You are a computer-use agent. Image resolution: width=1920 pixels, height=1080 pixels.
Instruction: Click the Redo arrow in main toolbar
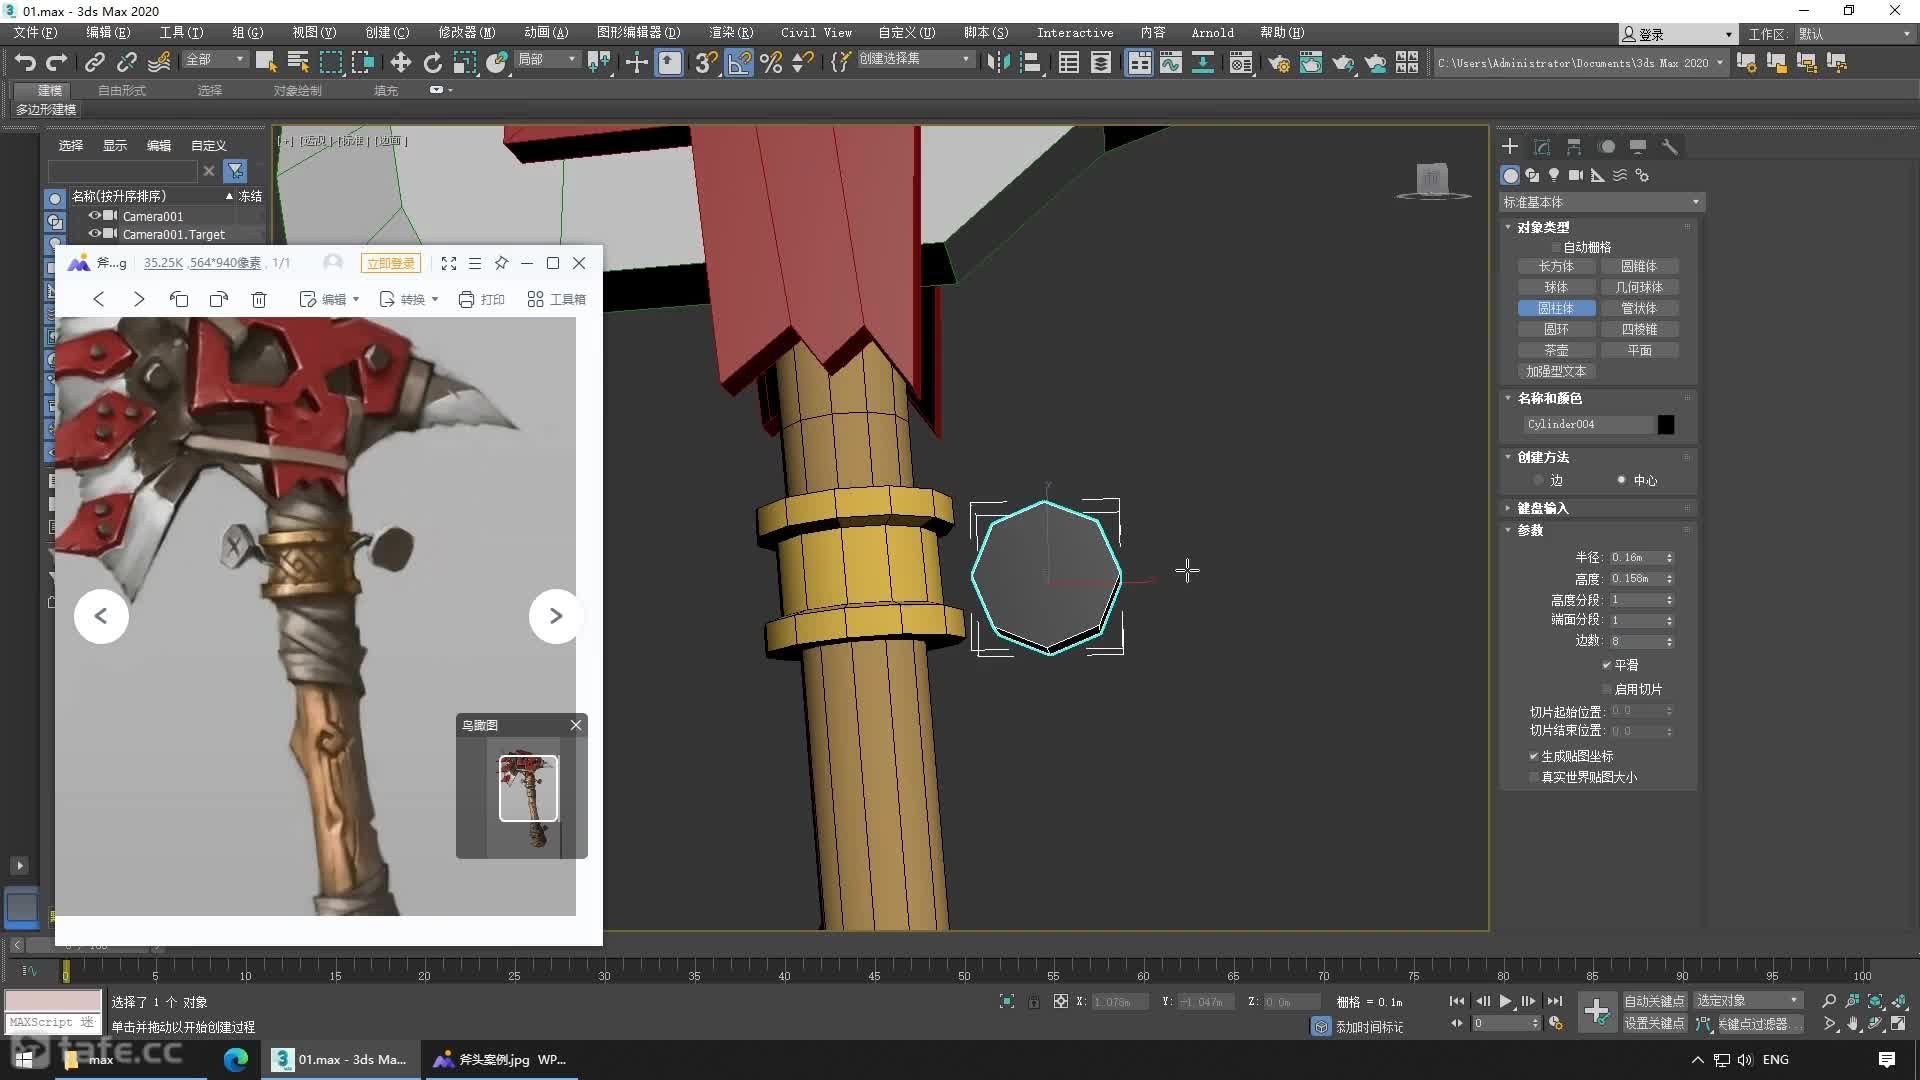[x=57, y=62]
